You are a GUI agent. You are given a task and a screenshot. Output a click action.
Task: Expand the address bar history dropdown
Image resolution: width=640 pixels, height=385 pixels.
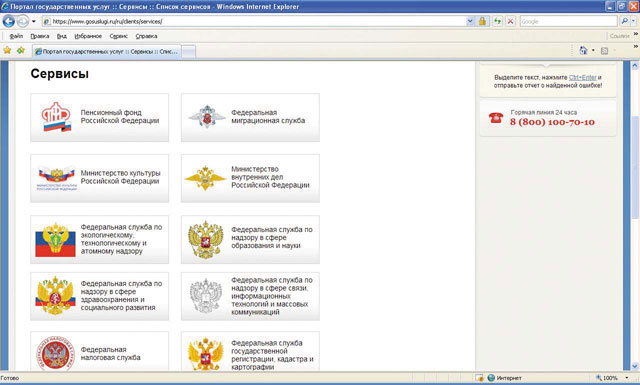tap(470, 21)
